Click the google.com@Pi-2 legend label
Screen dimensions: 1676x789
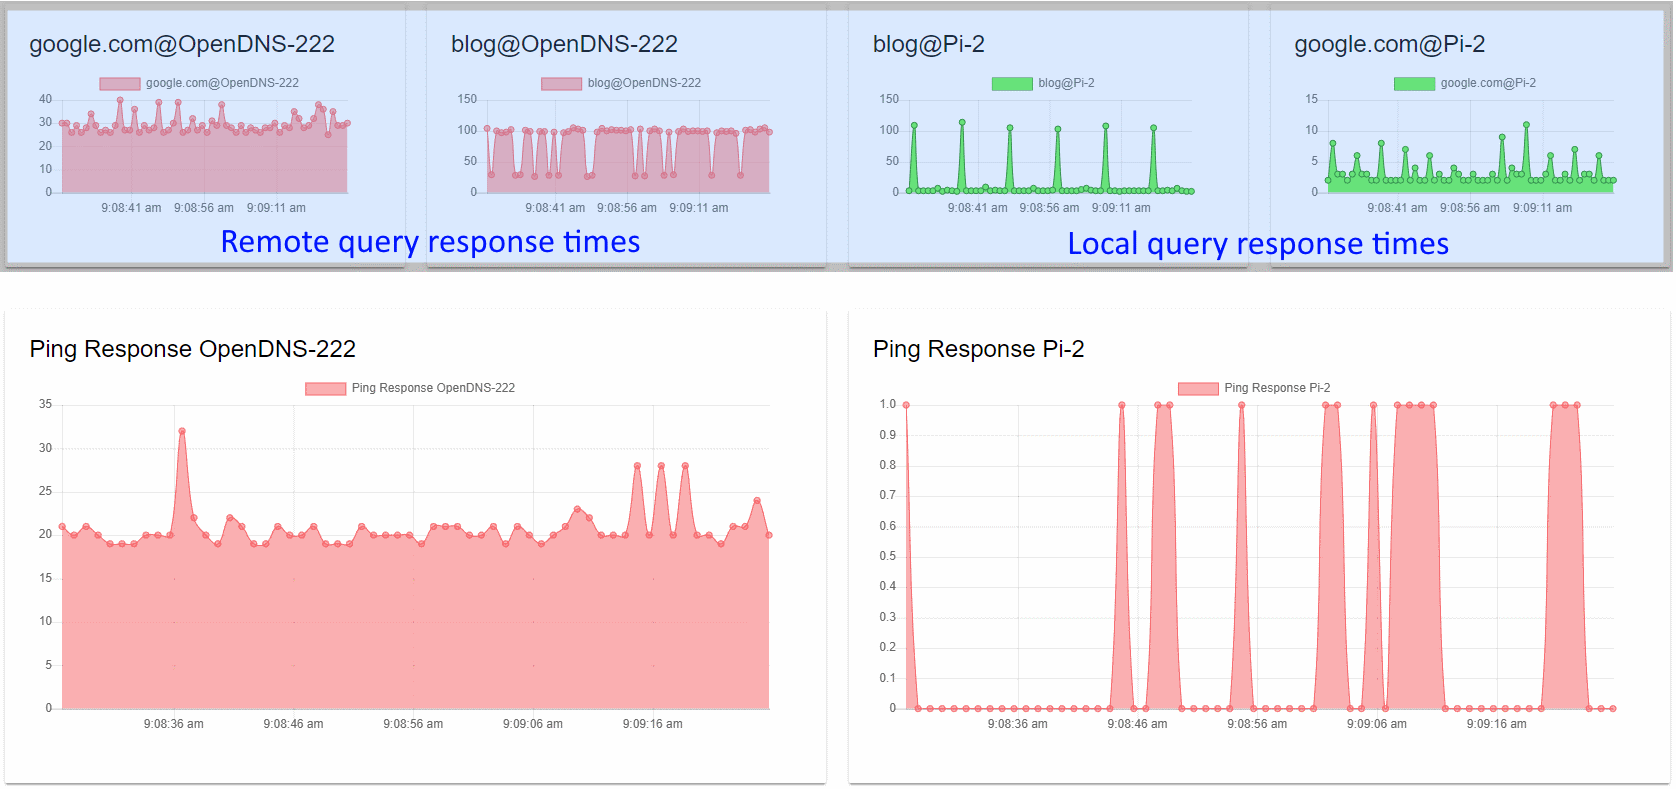(x=1488, y=83)
